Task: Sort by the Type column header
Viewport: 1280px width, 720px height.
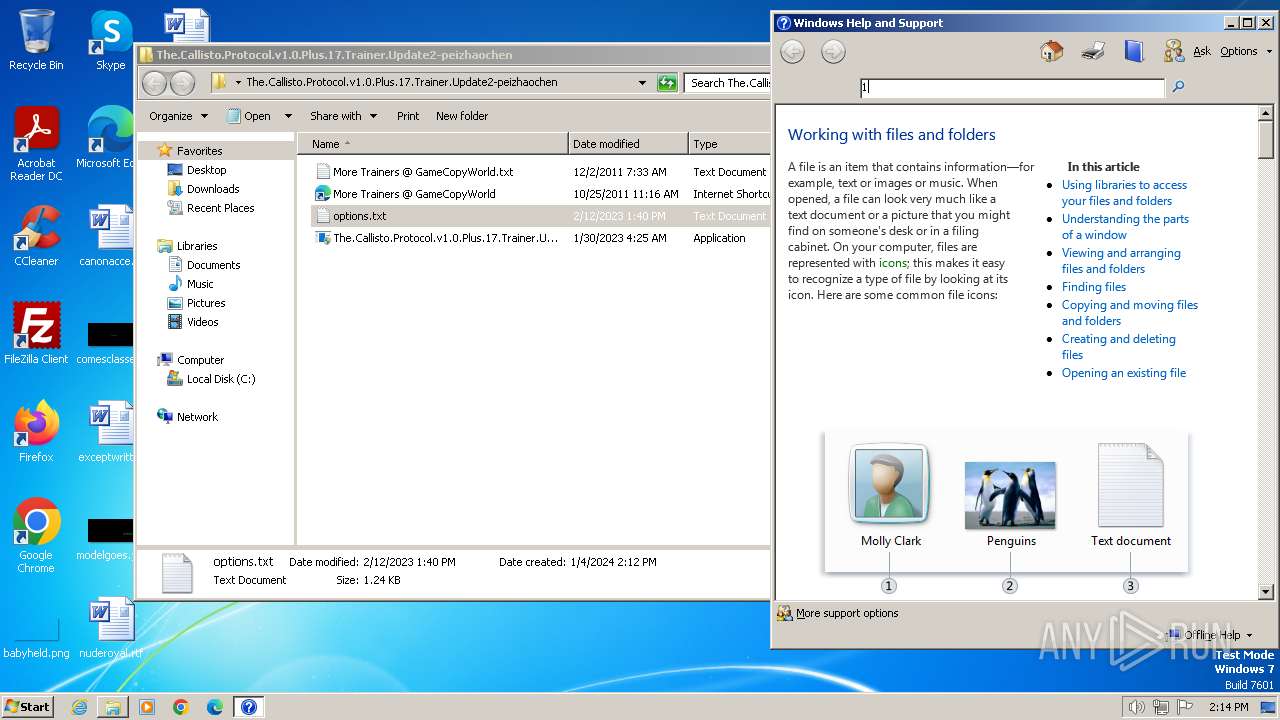Action: [729, 144]
